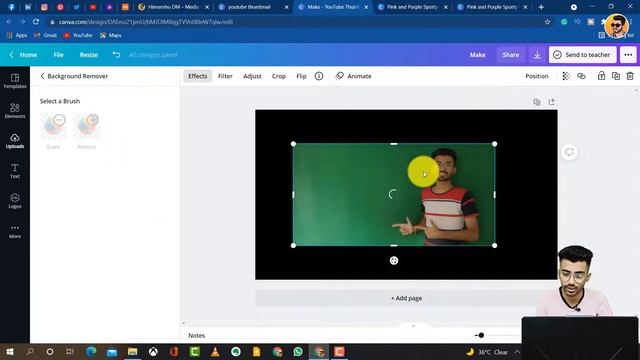The image size is (640, 360).
Task: Open the transparency tool
Action: (566, 76)
